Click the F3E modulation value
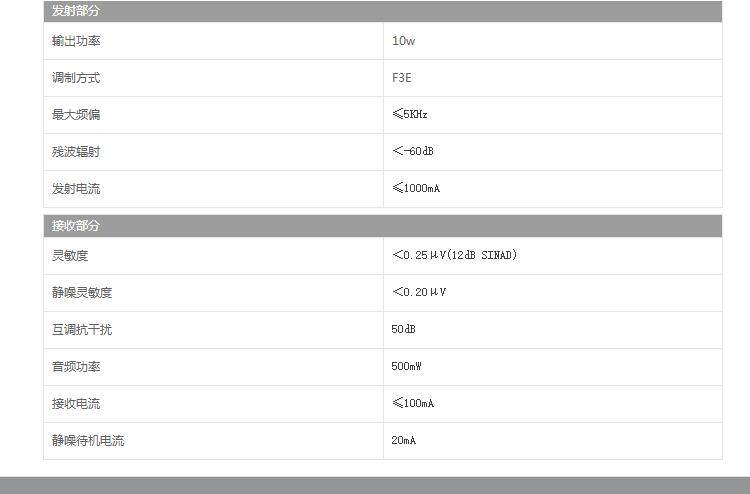The image size is (750, 494). click(x=401, y=78)
